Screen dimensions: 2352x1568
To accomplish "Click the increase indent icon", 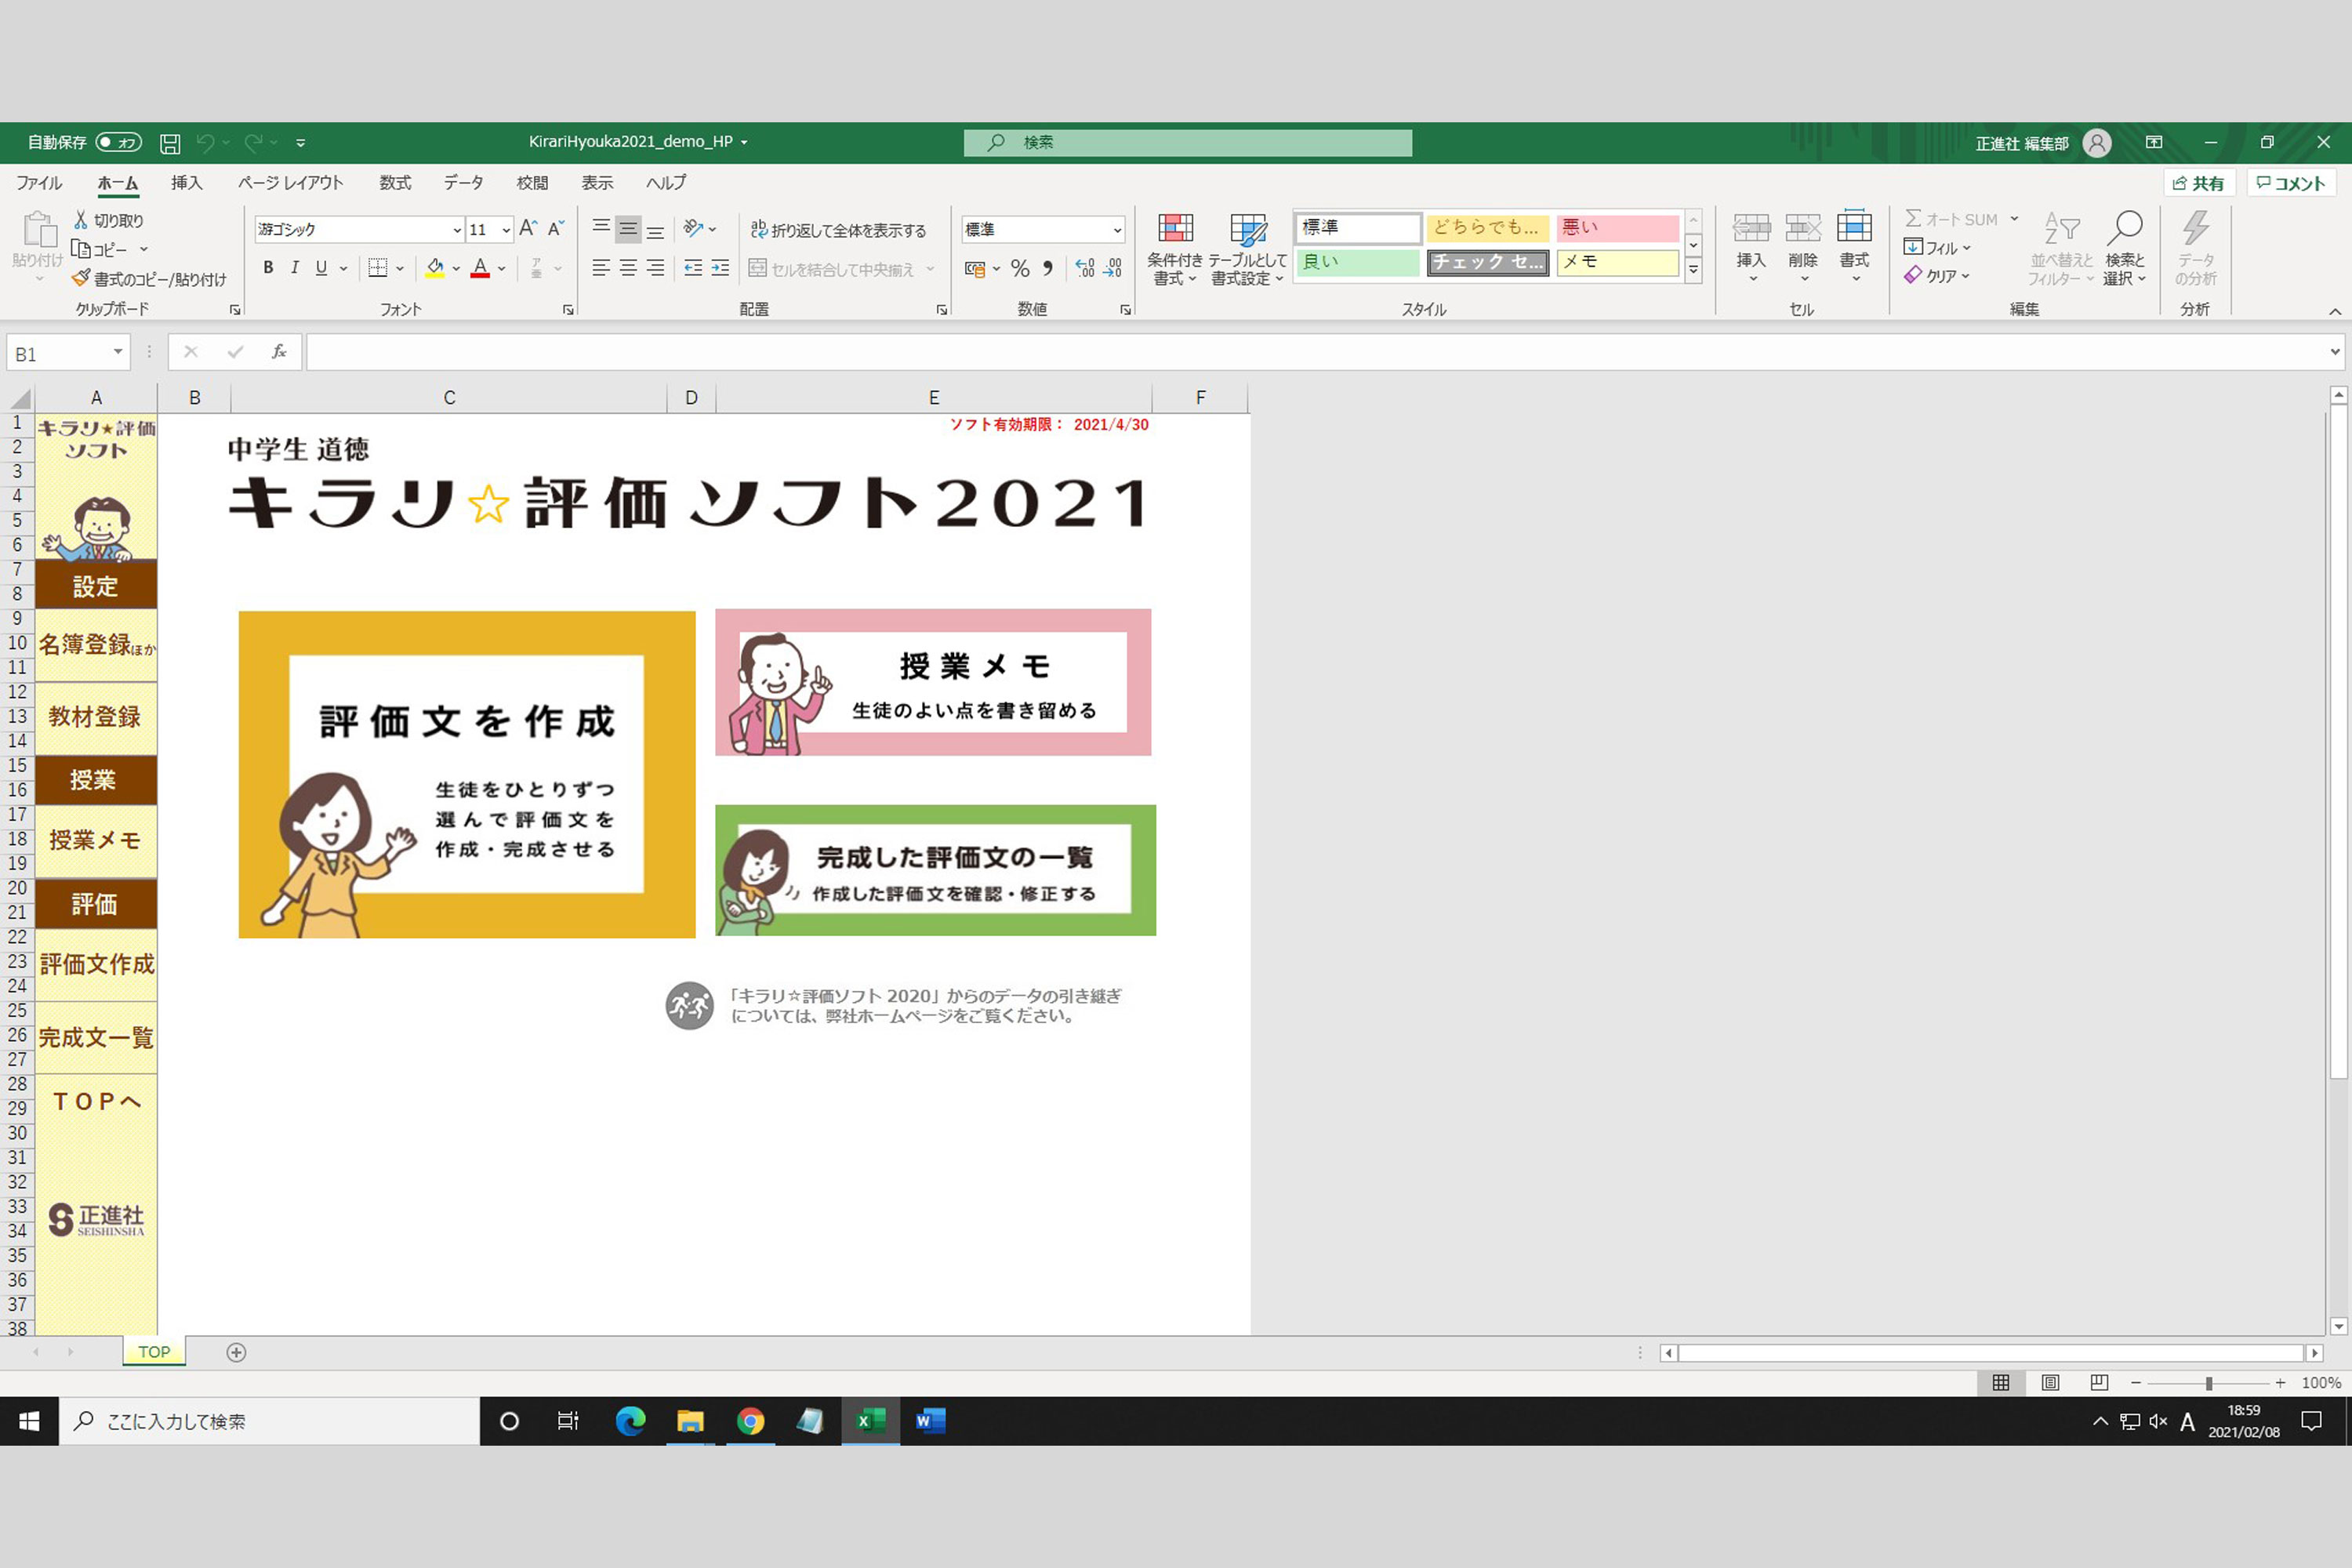I will pyautogui.click(x=720, y=268).
